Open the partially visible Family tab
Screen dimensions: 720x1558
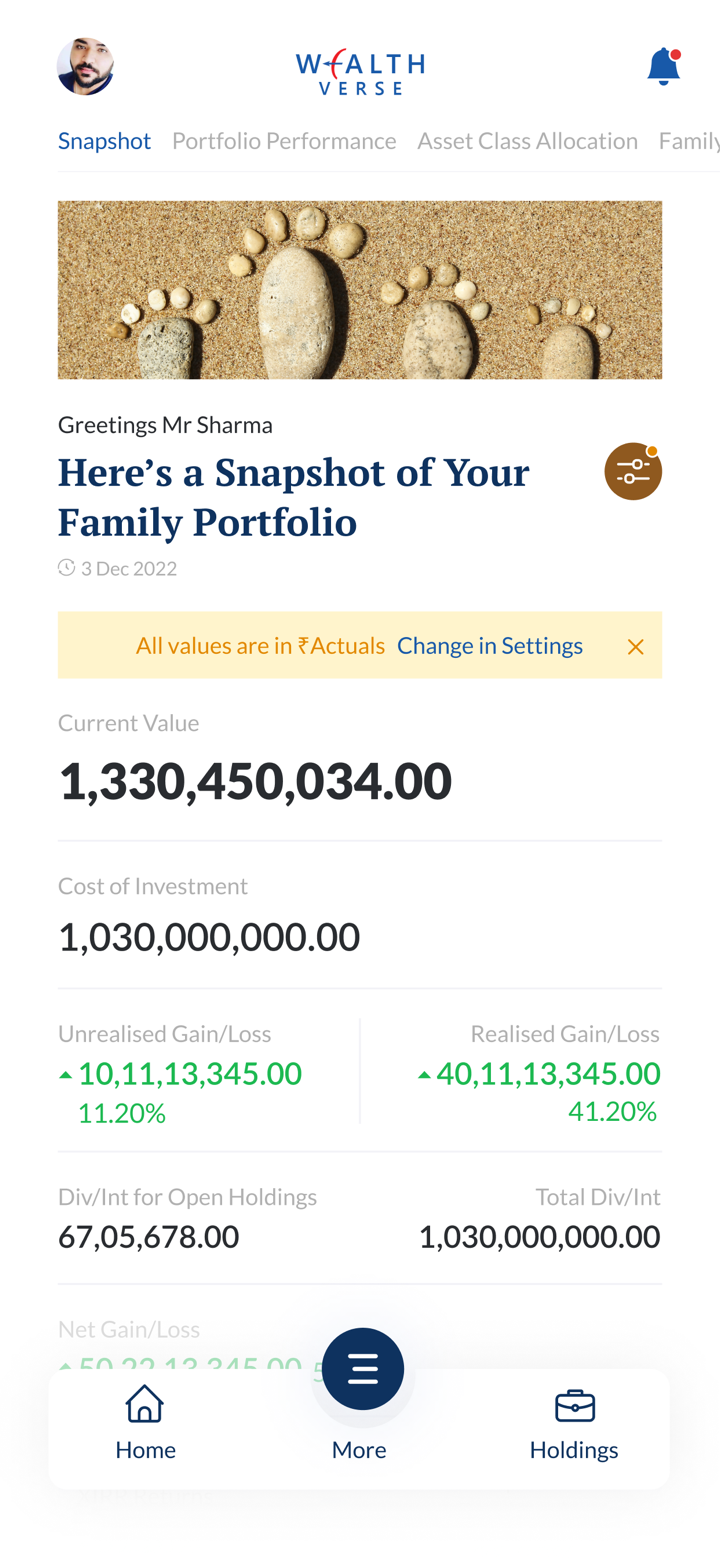point(690,141)
